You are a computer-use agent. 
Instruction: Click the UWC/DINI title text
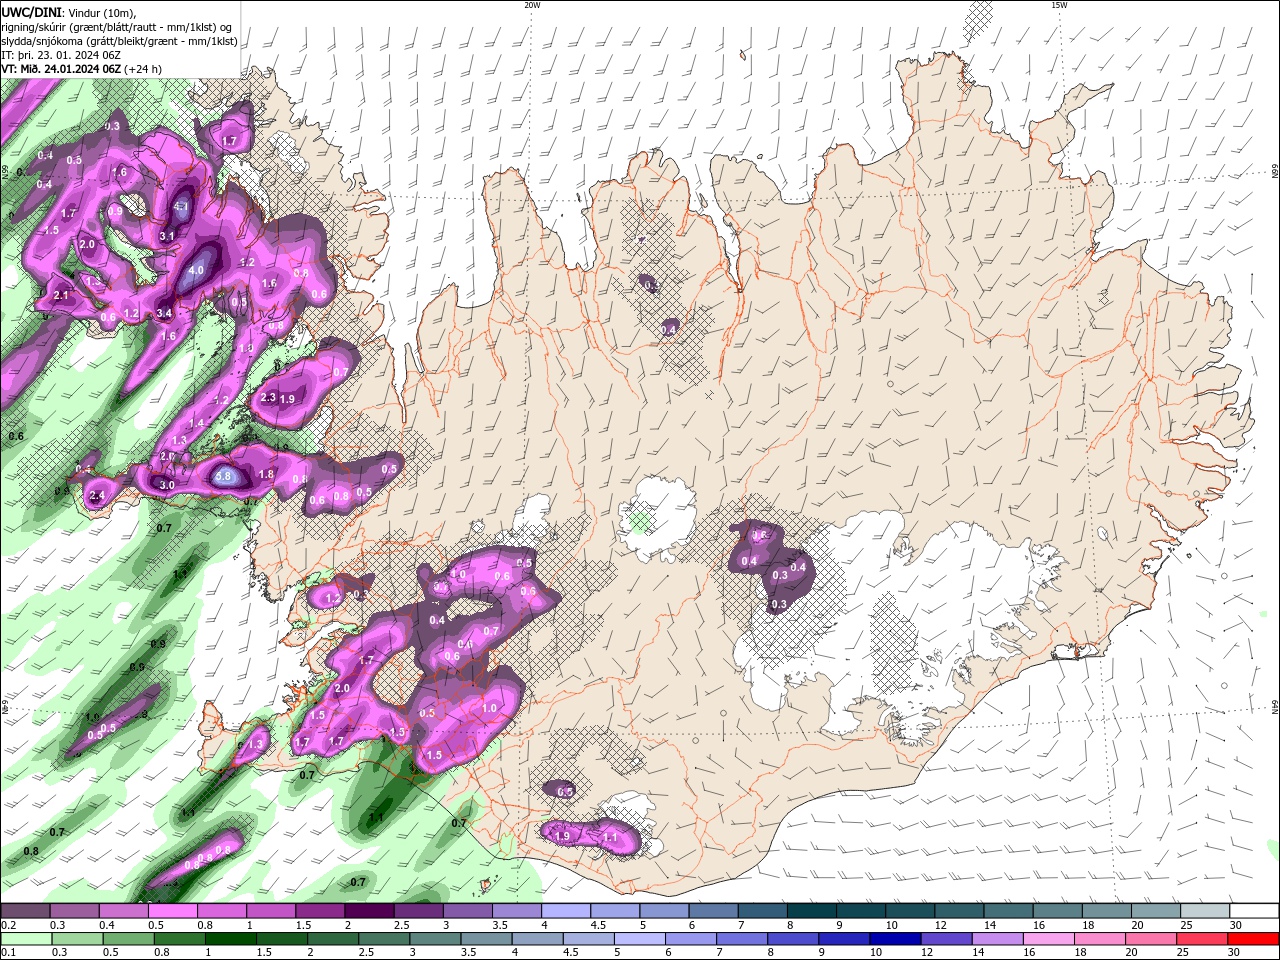32,12
